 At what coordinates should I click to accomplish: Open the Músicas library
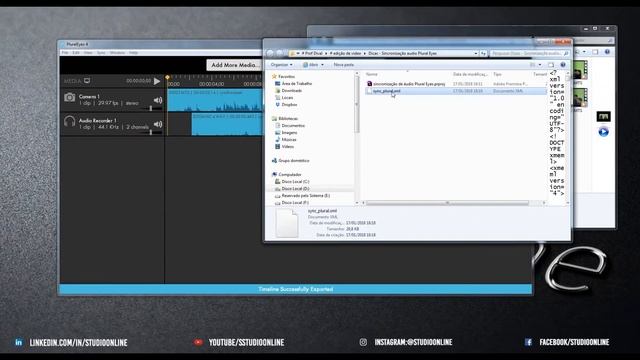[x=286, y=140]
